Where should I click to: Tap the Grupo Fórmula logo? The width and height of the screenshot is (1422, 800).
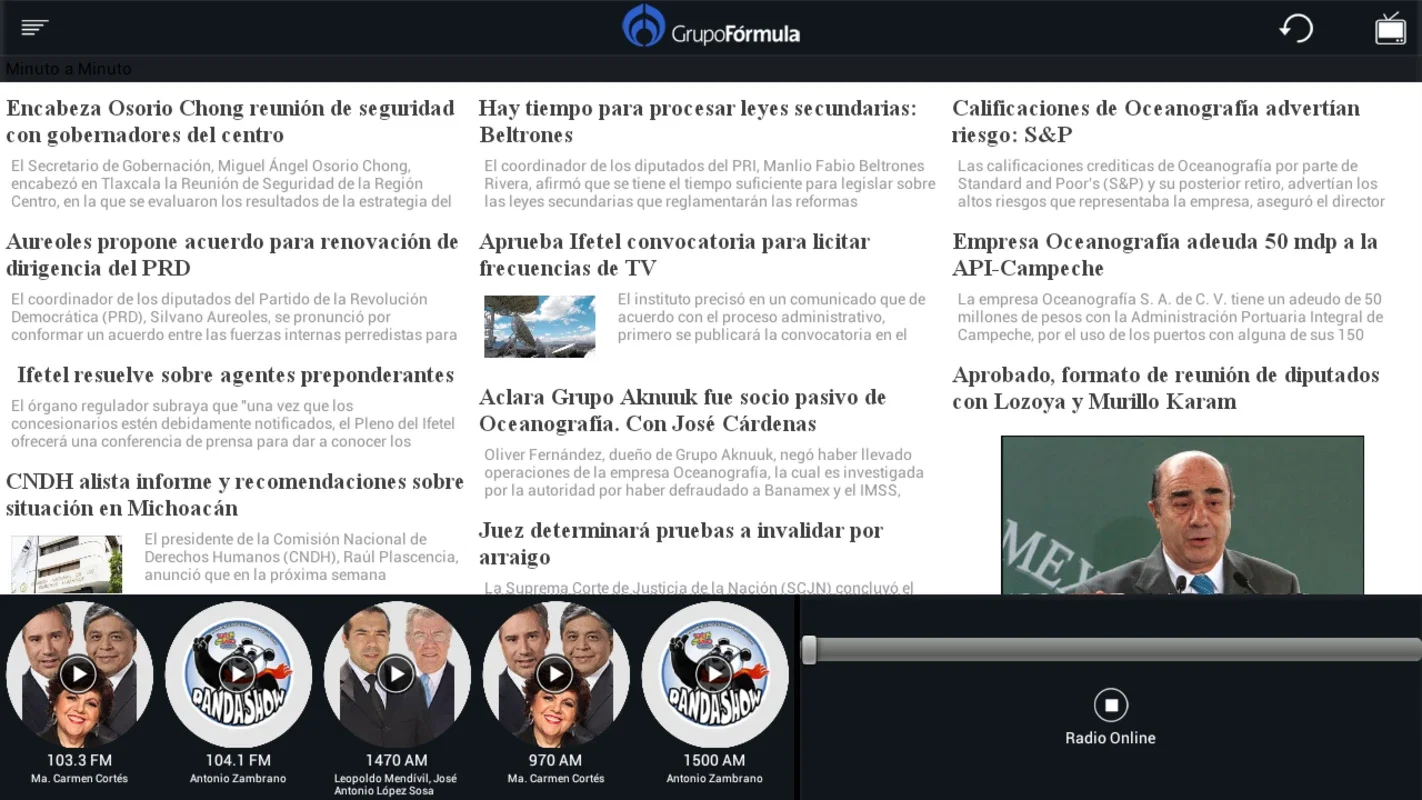(711, 27)
